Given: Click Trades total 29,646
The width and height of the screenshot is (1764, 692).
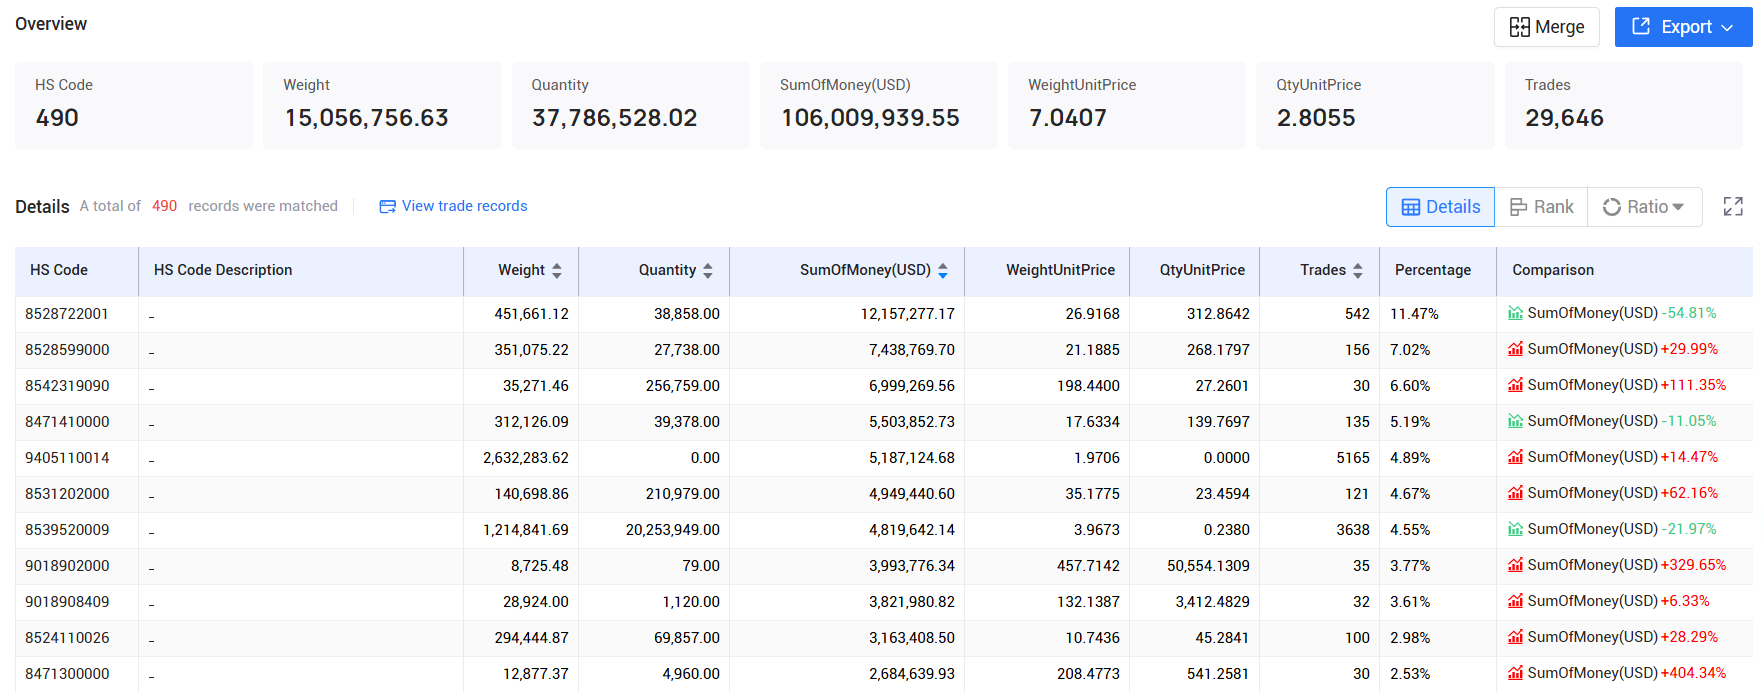Looking at the screenshot, I should [x=1564, y=118].
